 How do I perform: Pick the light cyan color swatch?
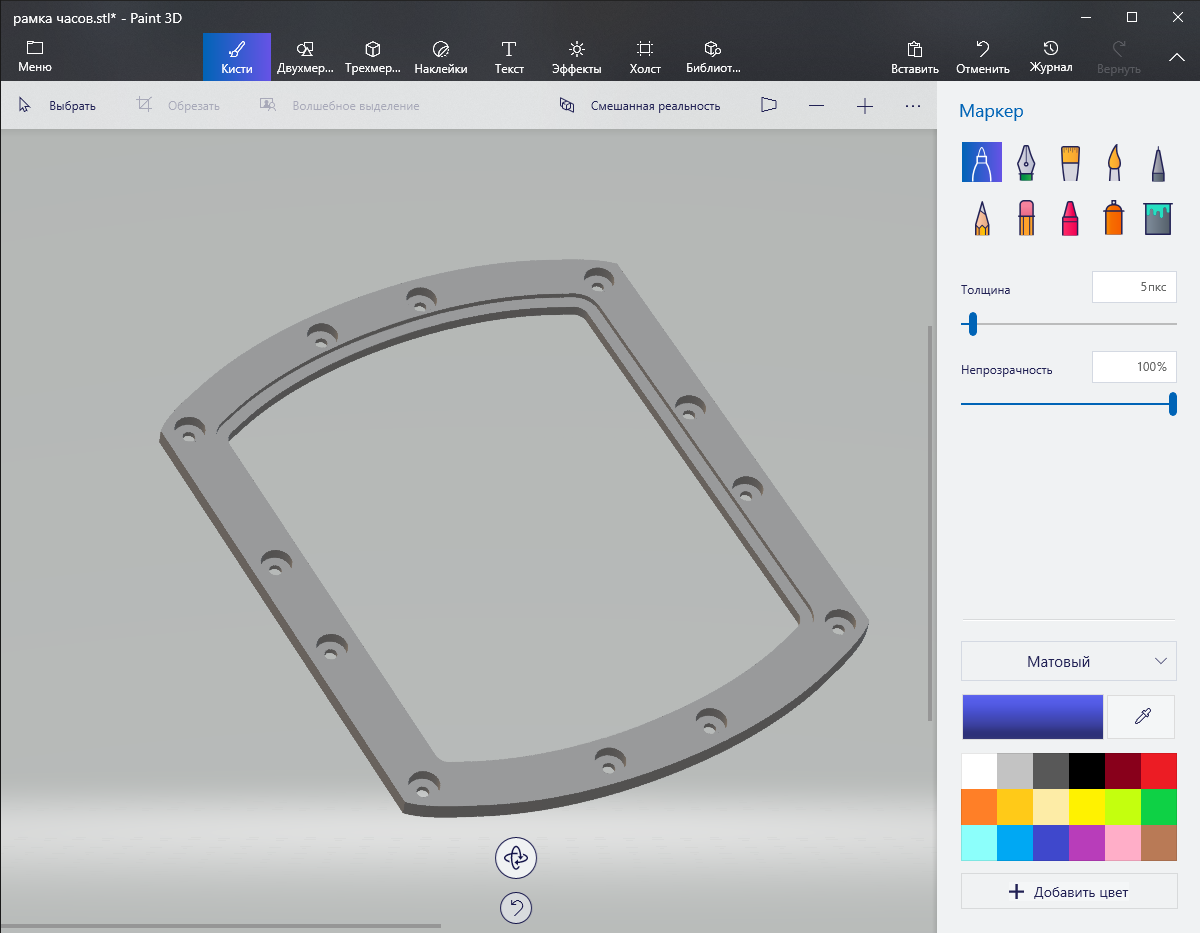(979, 843)
